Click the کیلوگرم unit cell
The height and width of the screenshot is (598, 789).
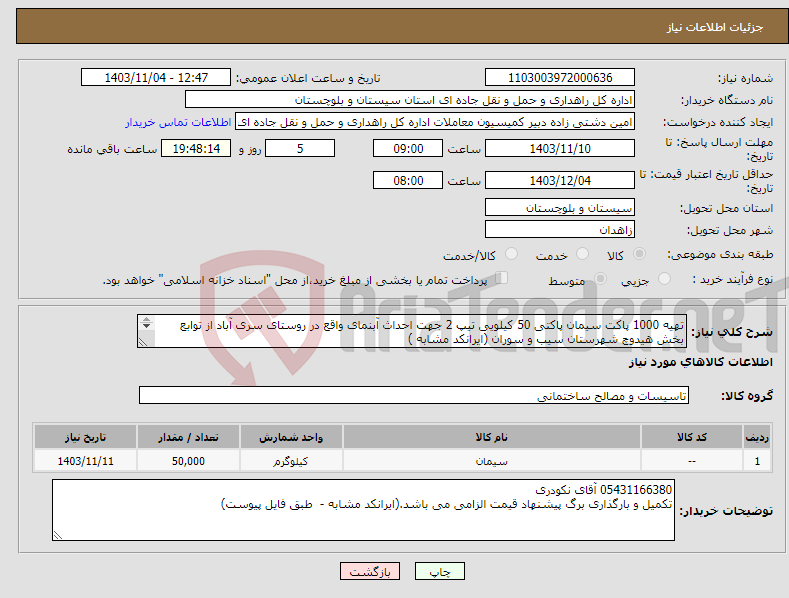(291, 461)
